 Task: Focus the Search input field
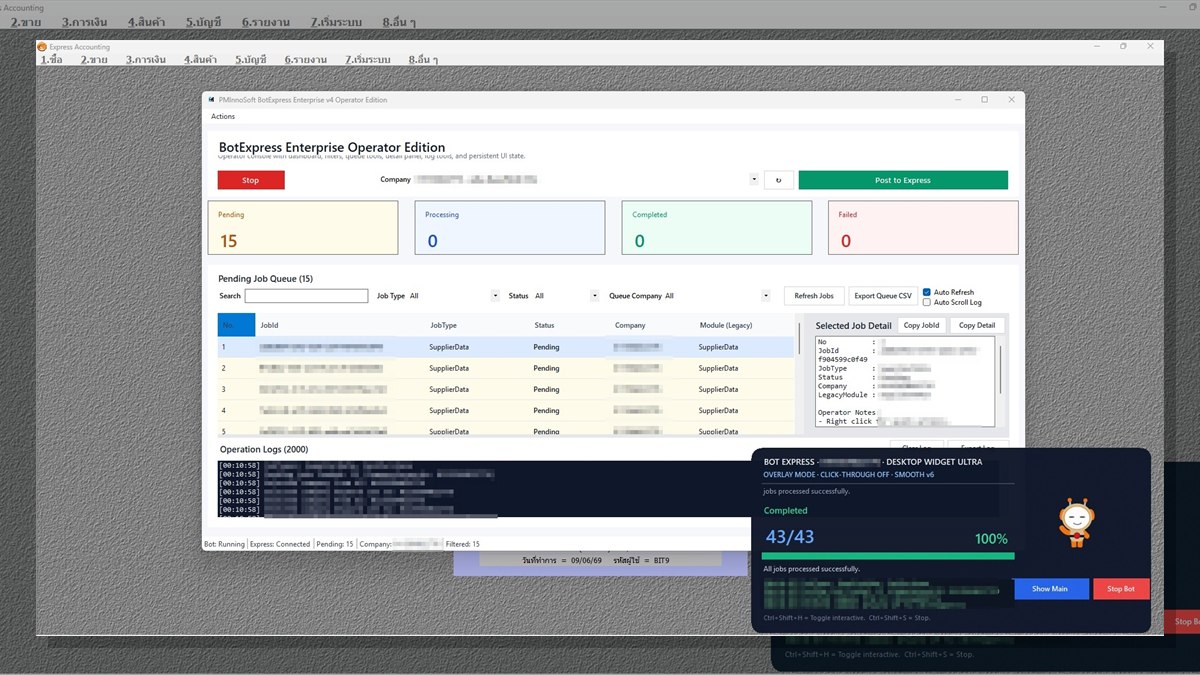[306, 296]
